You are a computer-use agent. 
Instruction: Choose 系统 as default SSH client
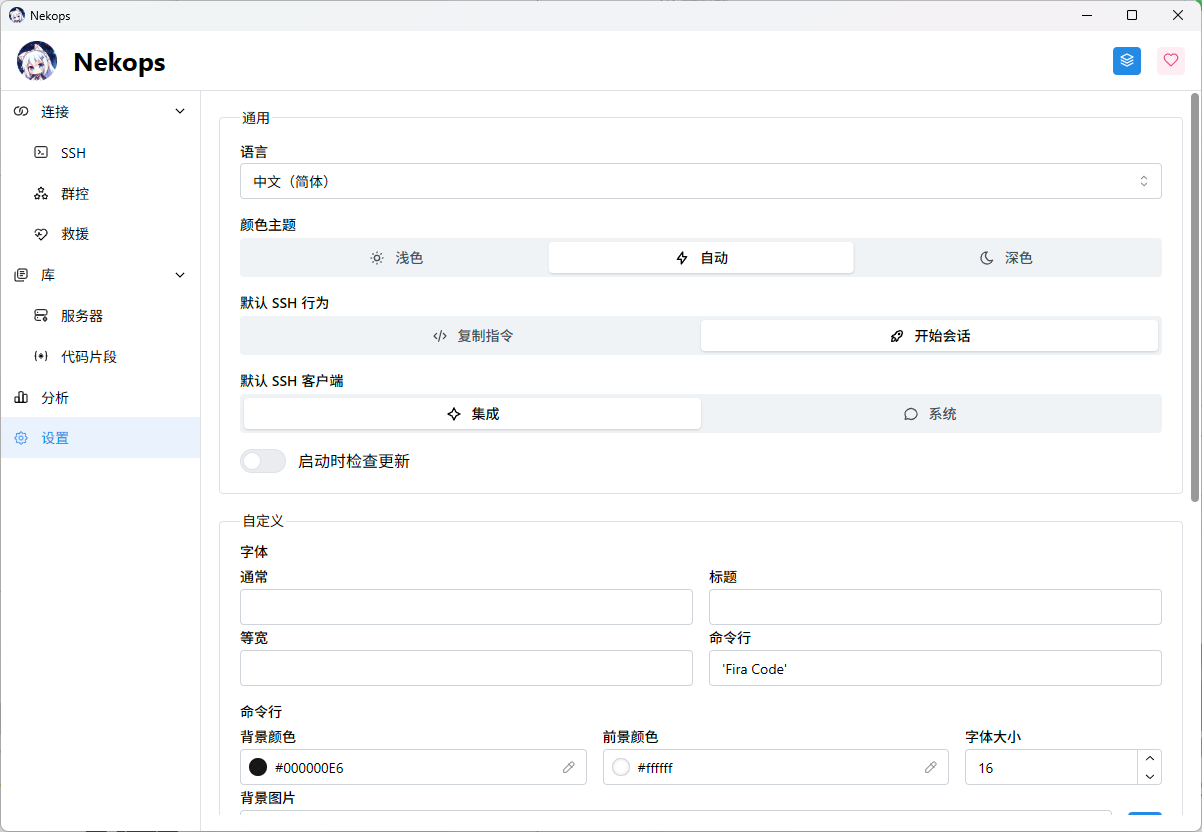click(x=930, y=414)
